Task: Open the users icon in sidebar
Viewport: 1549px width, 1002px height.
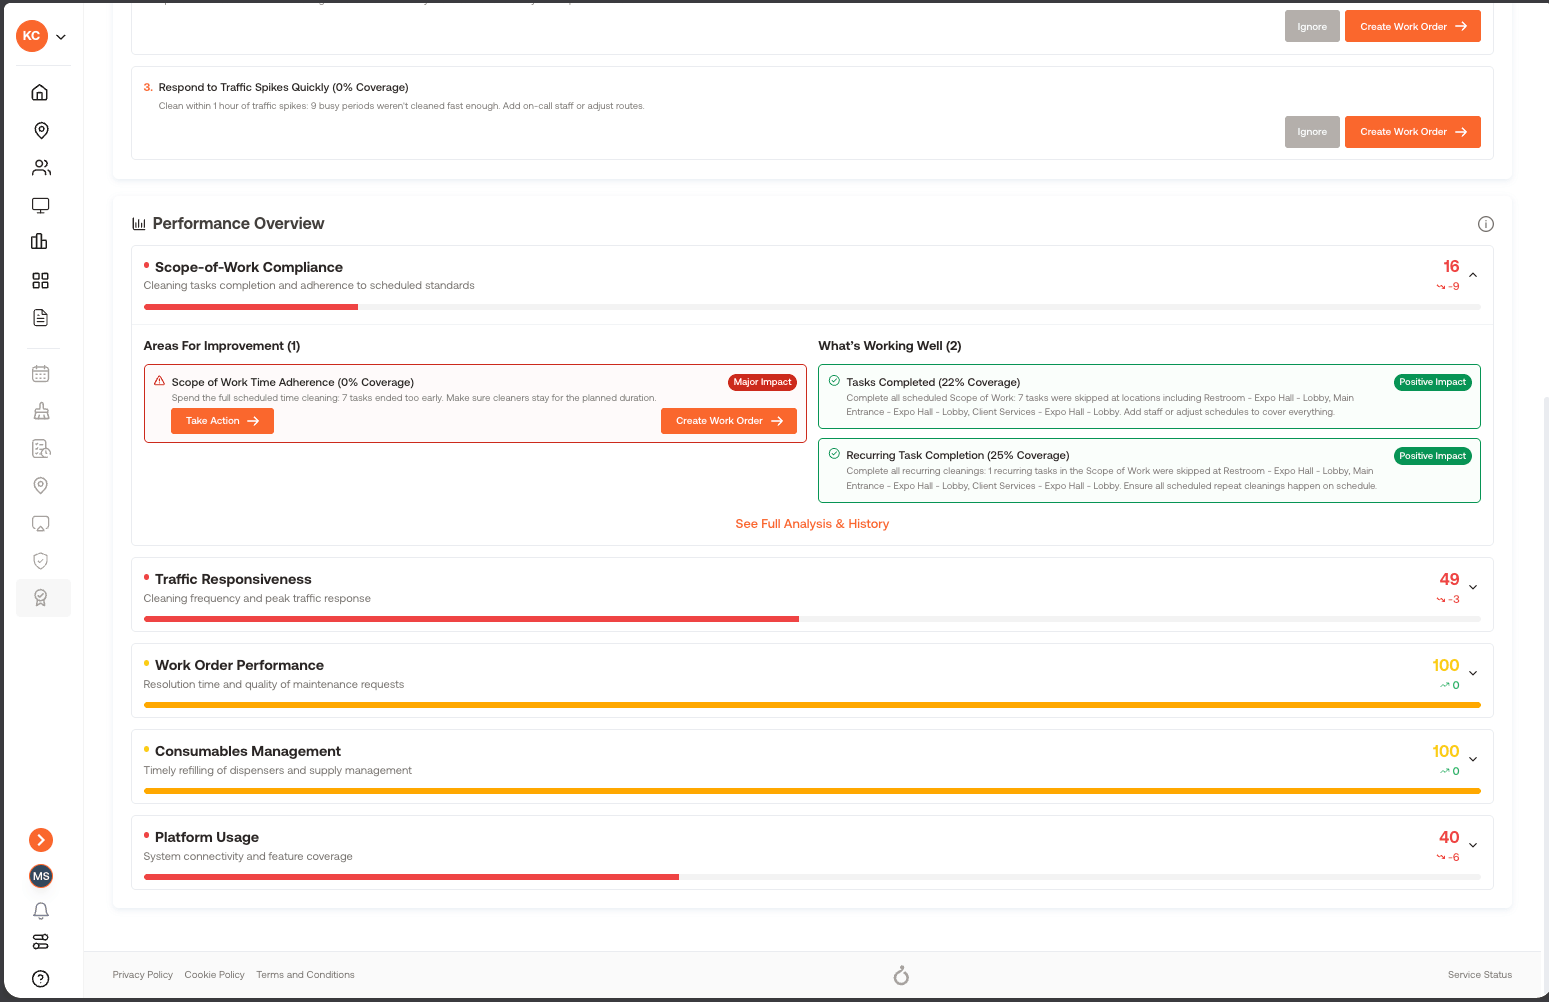Action: (41, 168)
